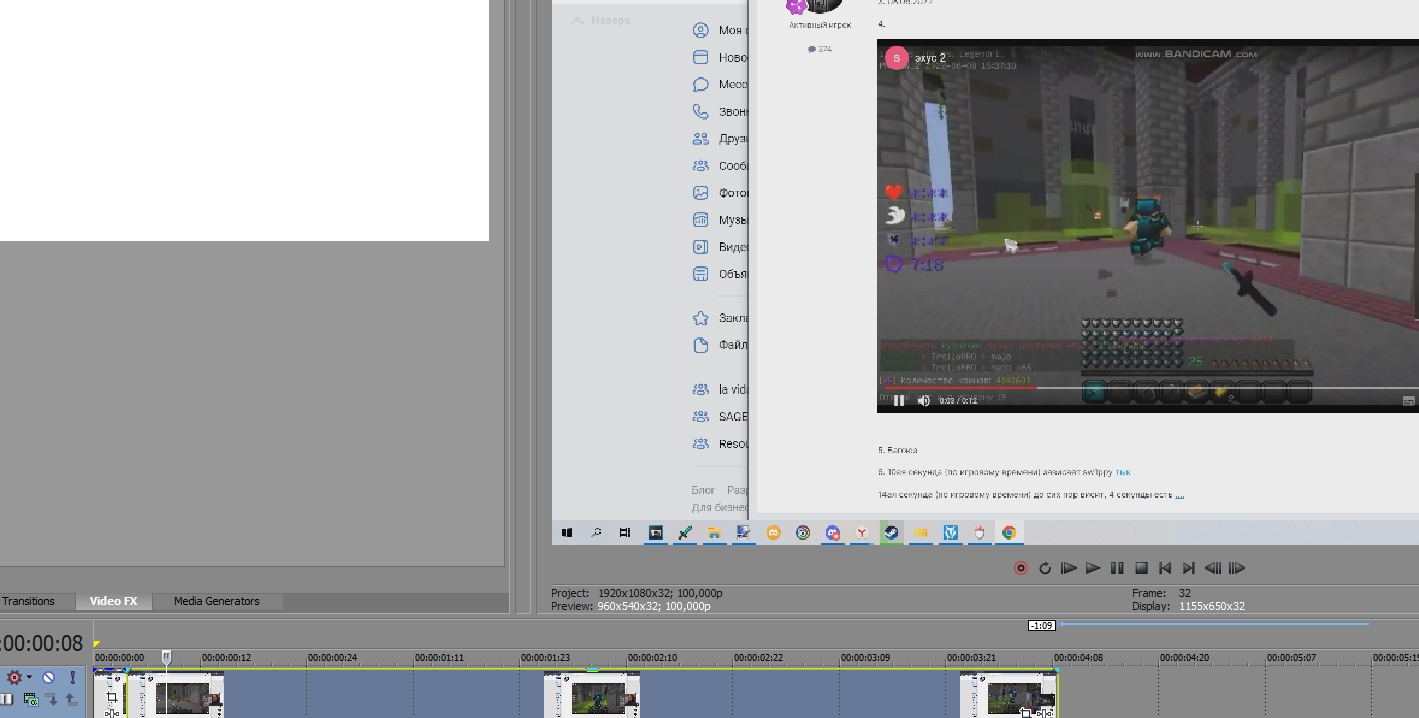The height and width of the screenshot is (718, 1419).
Task: Switch to the Transitions tab
Action: point(29,601)
